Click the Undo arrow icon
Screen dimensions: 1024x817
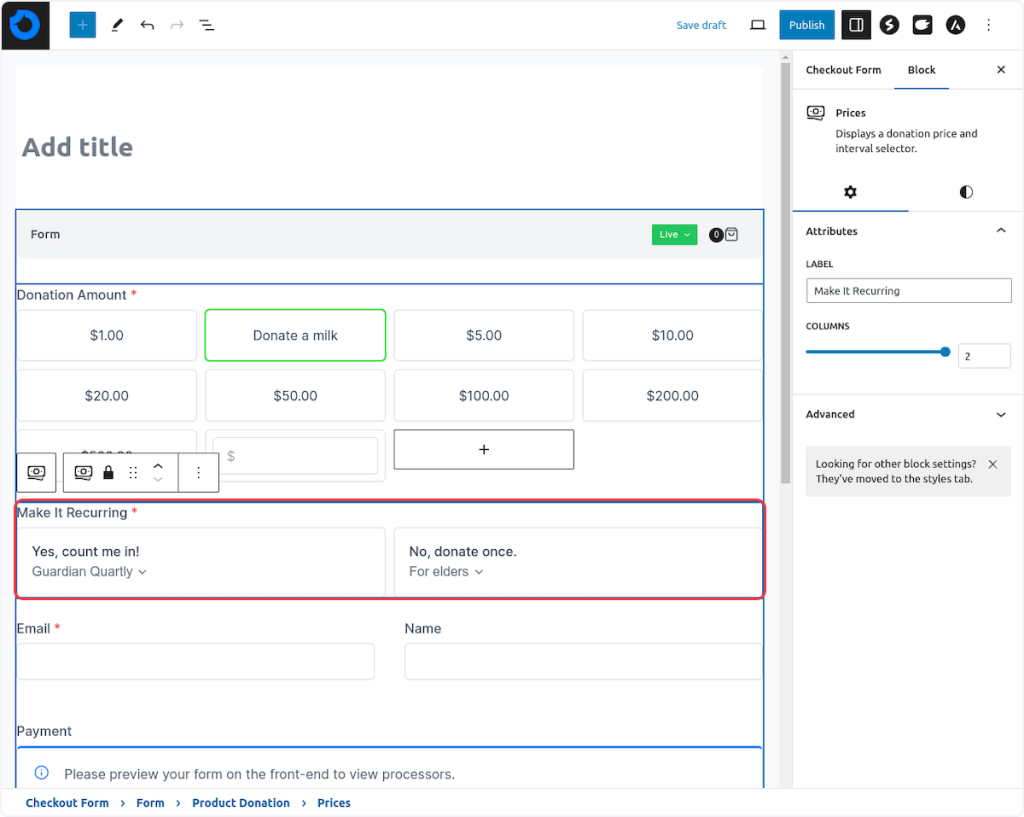click(147, 25)
